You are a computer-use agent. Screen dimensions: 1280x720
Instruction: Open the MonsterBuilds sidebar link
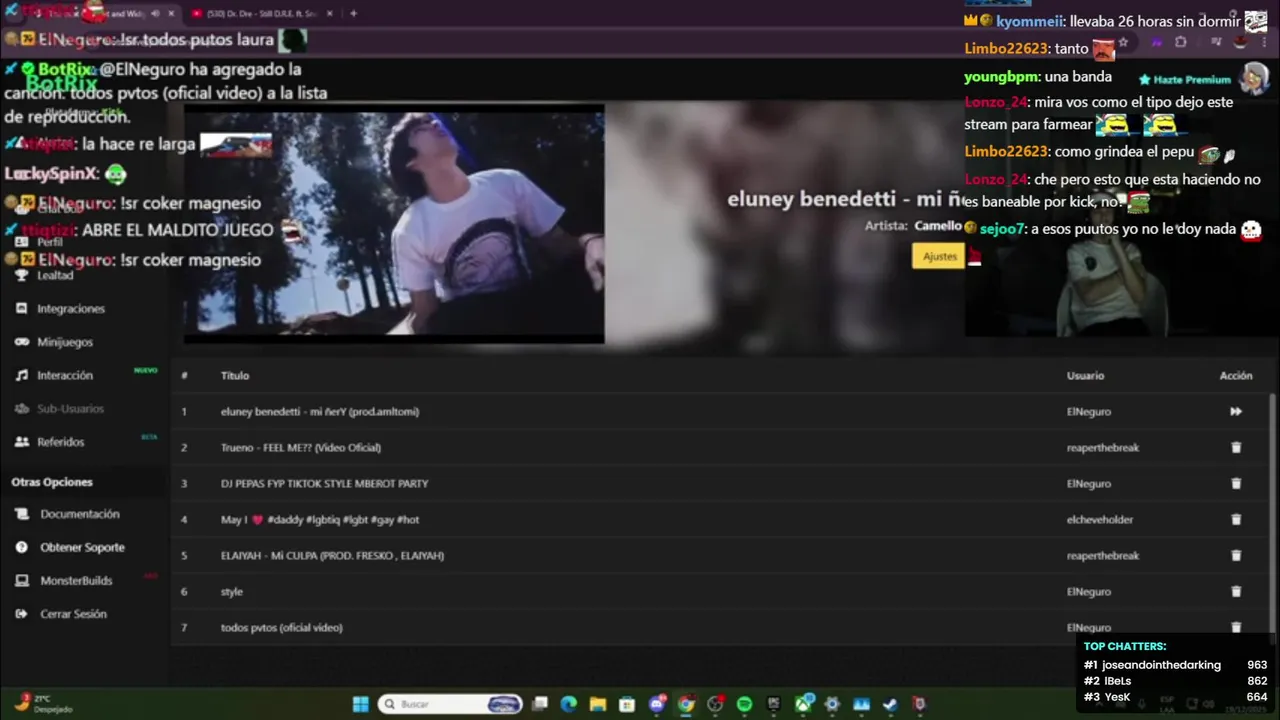point(76,580)
